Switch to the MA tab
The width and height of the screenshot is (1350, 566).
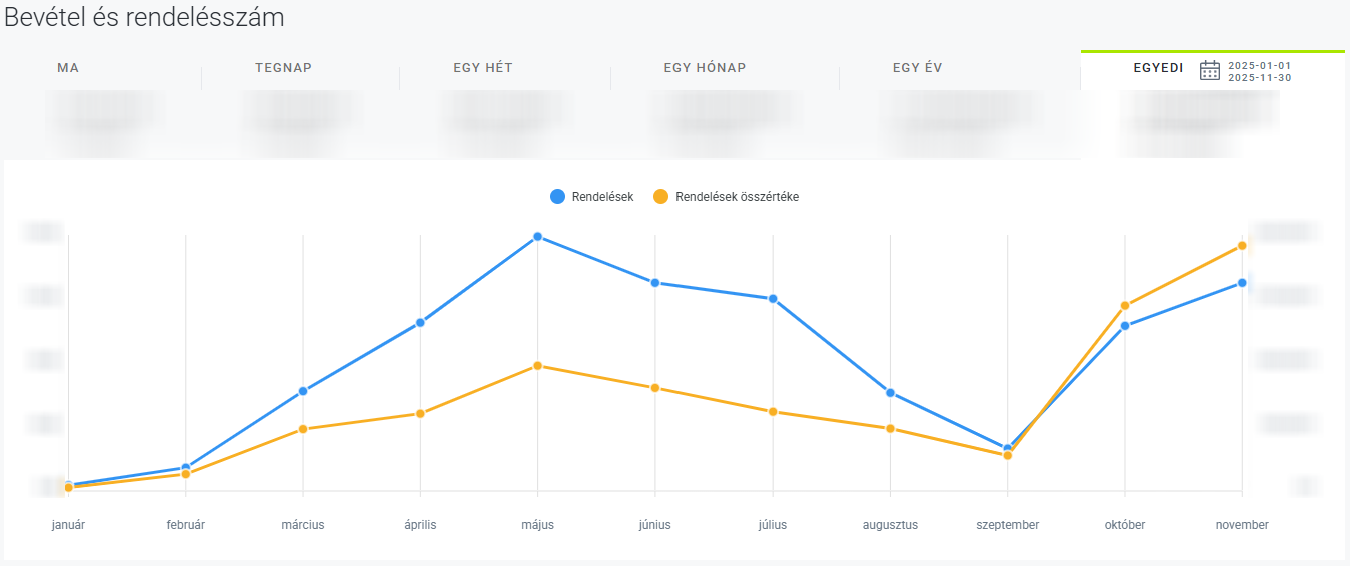(x=68, y=68)
